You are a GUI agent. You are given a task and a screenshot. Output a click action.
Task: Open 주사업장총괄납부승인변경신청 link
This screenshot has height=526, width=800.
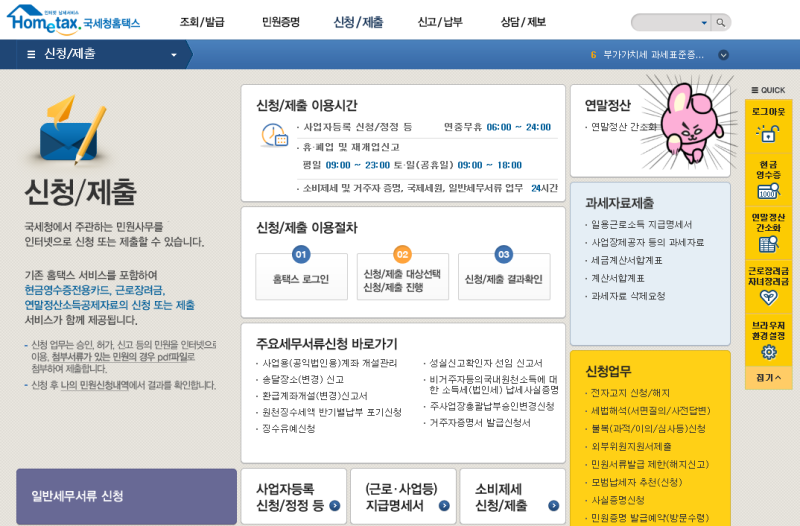pyautogui.click(x=492, y=406)
